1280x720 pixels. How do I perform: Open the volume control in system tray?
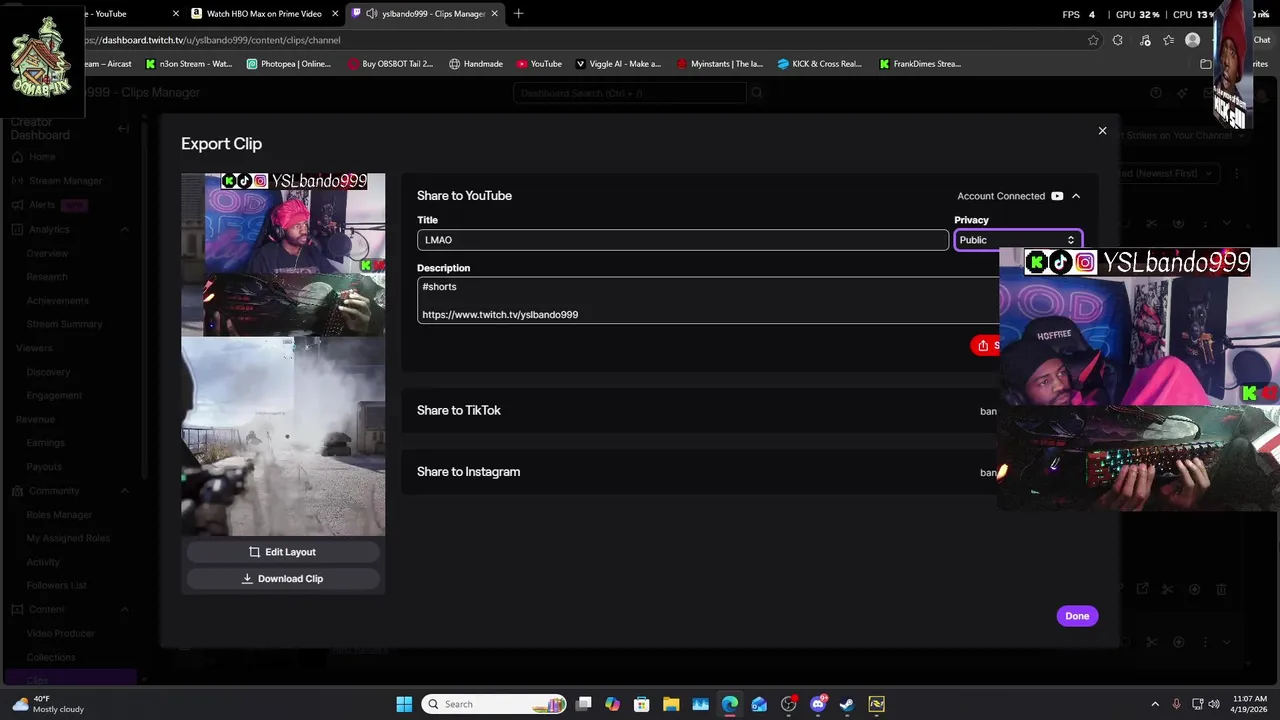coord(1214,704)
